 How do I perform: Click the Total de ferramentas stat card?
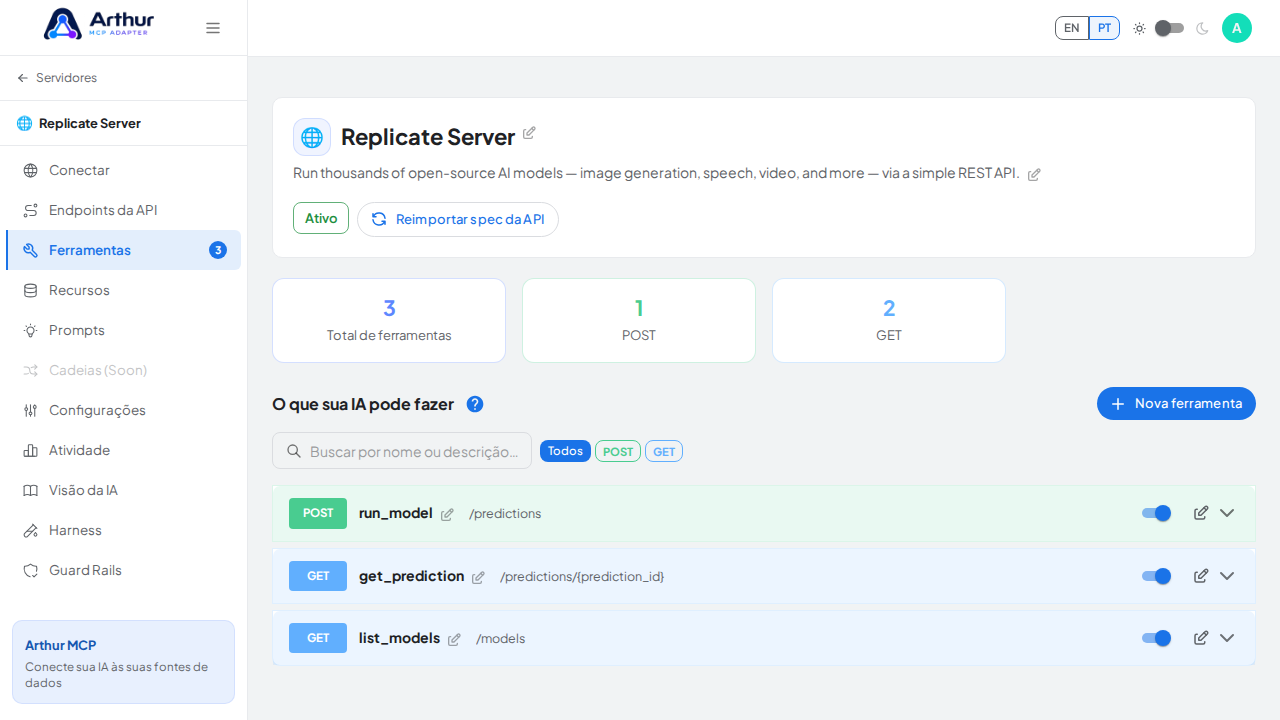pos(389,320)
